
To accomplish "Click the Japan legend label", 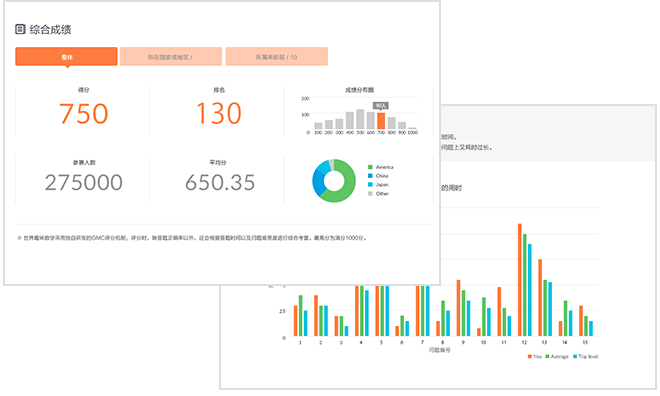I will (x=382, y=185).
